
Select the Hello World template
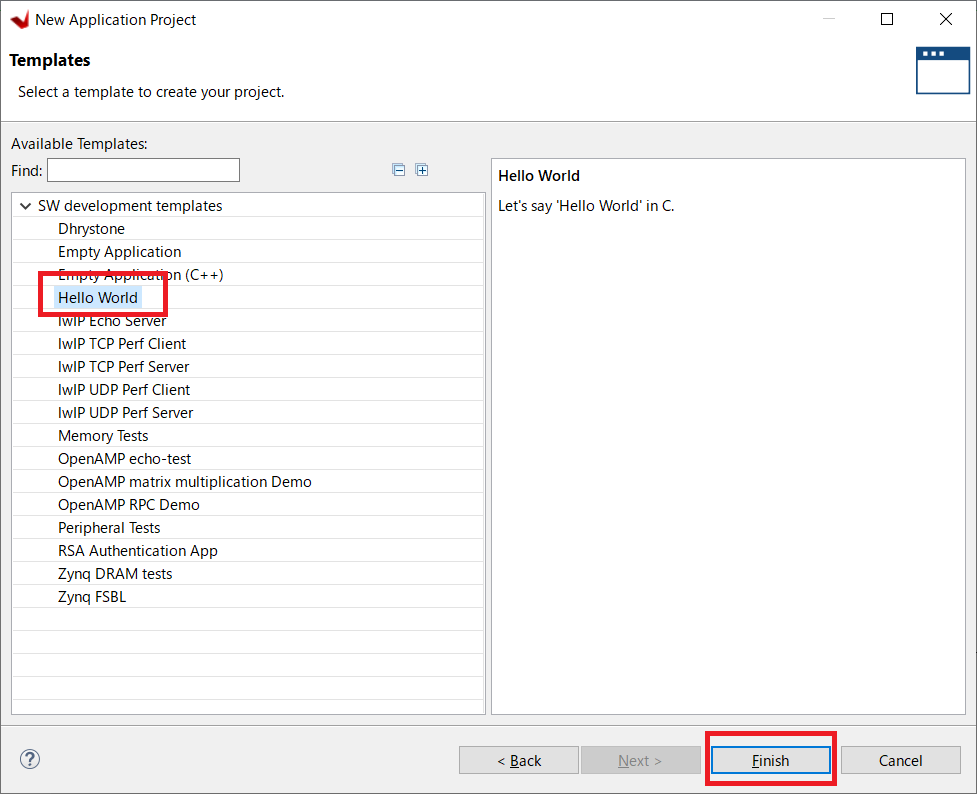[x=98, y=298]
